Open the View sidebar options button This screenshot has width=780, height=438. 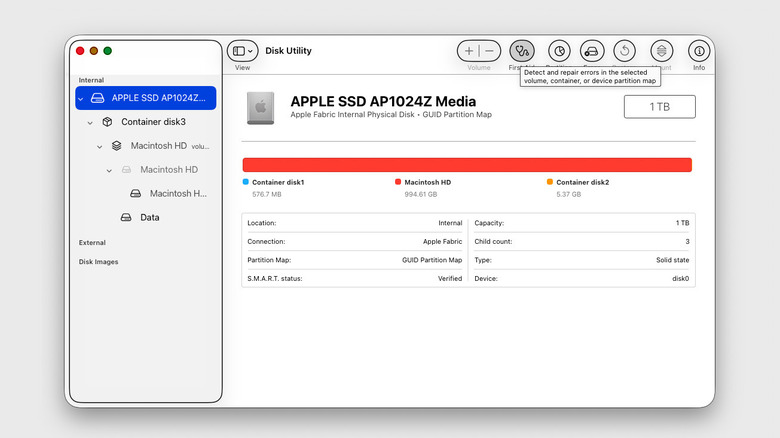coord(242,51)
